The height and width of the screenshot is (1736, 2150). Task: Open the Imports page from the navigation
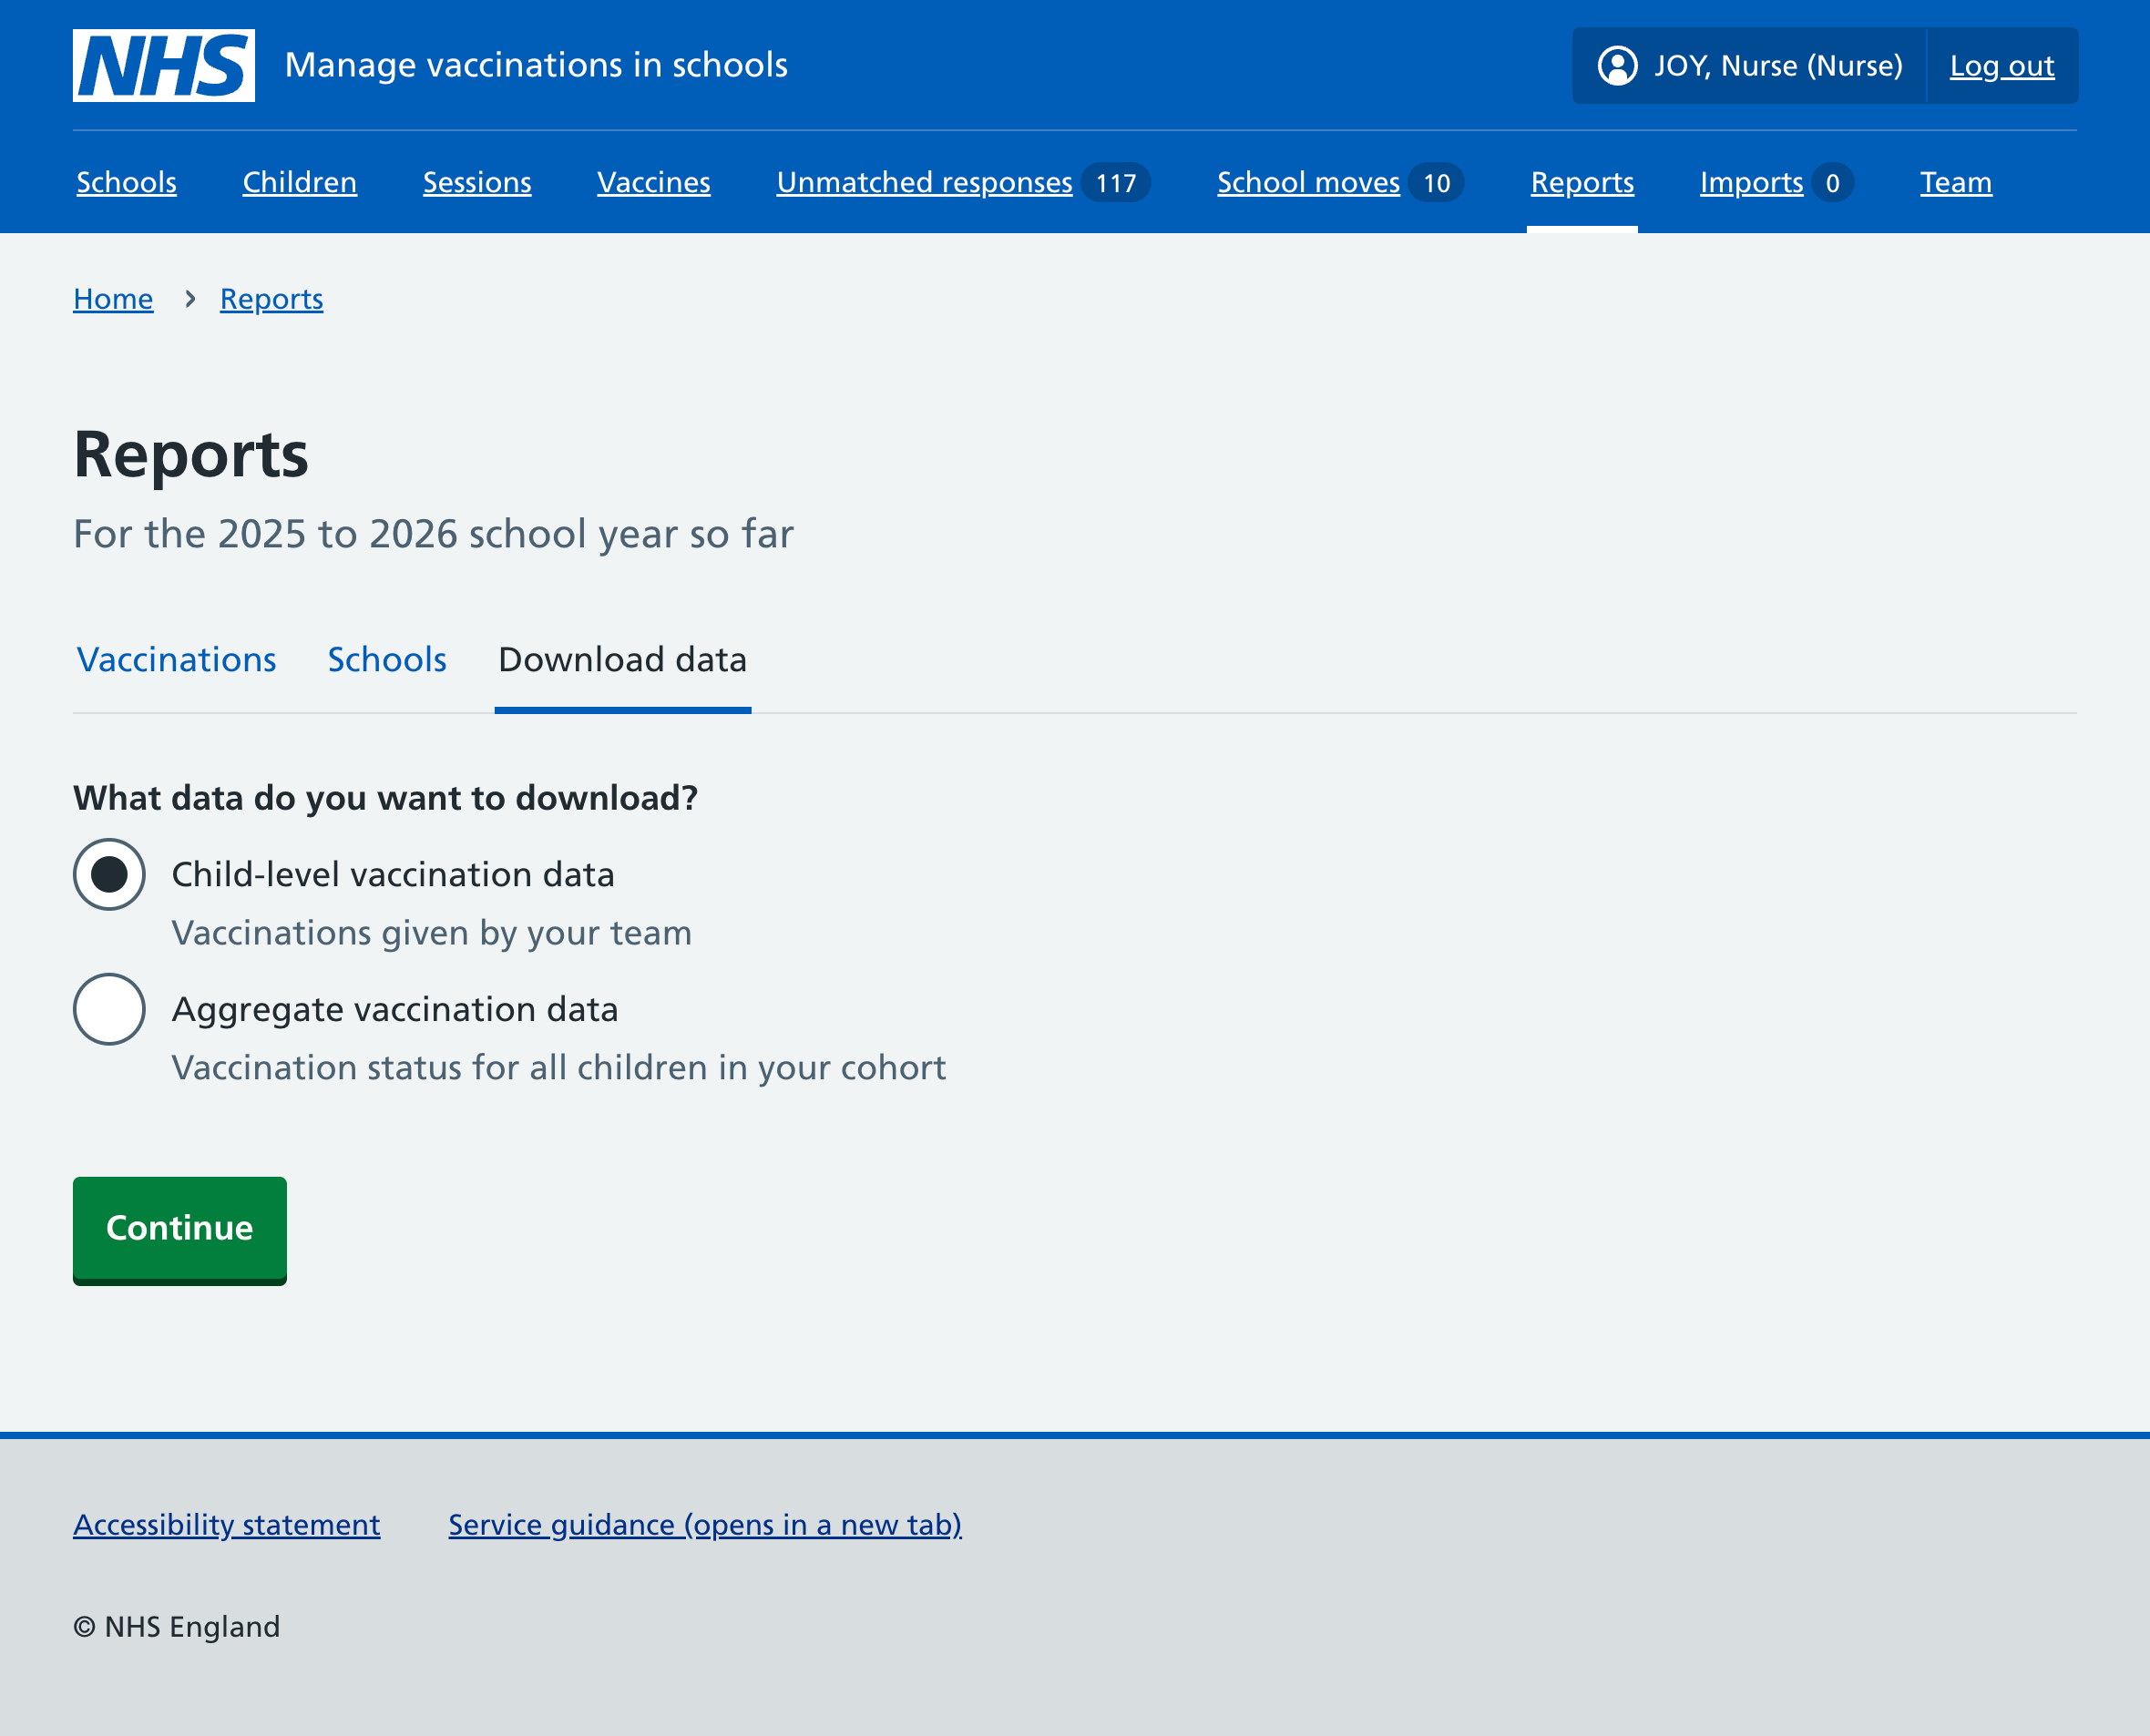(1752, 182)
